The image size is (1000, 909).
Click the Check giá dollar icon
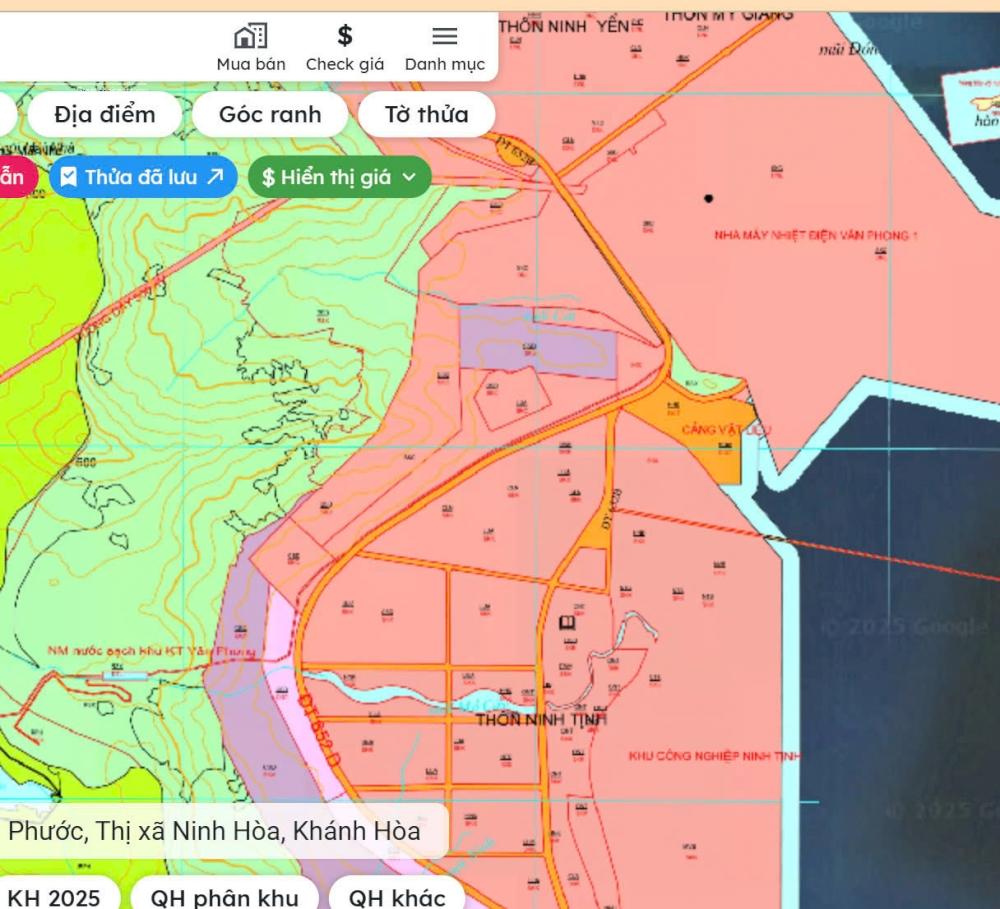click(345, 37)
